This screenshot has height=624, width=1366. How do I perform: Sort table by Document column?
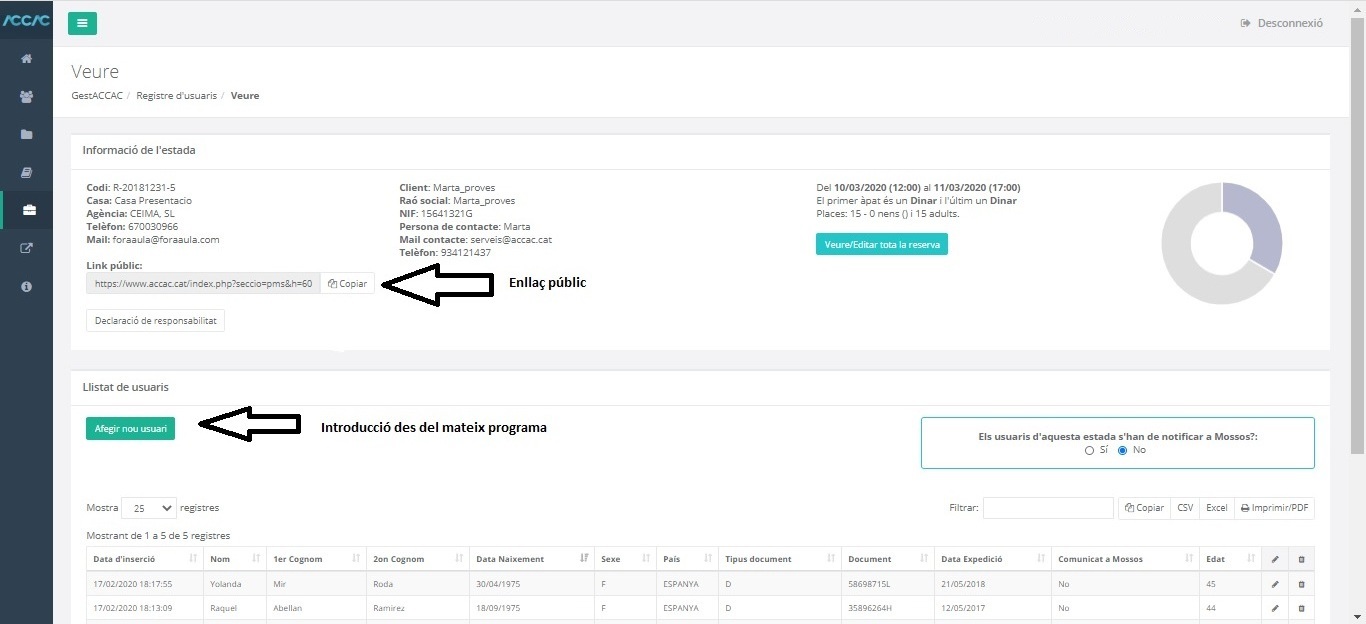point(887,559)
